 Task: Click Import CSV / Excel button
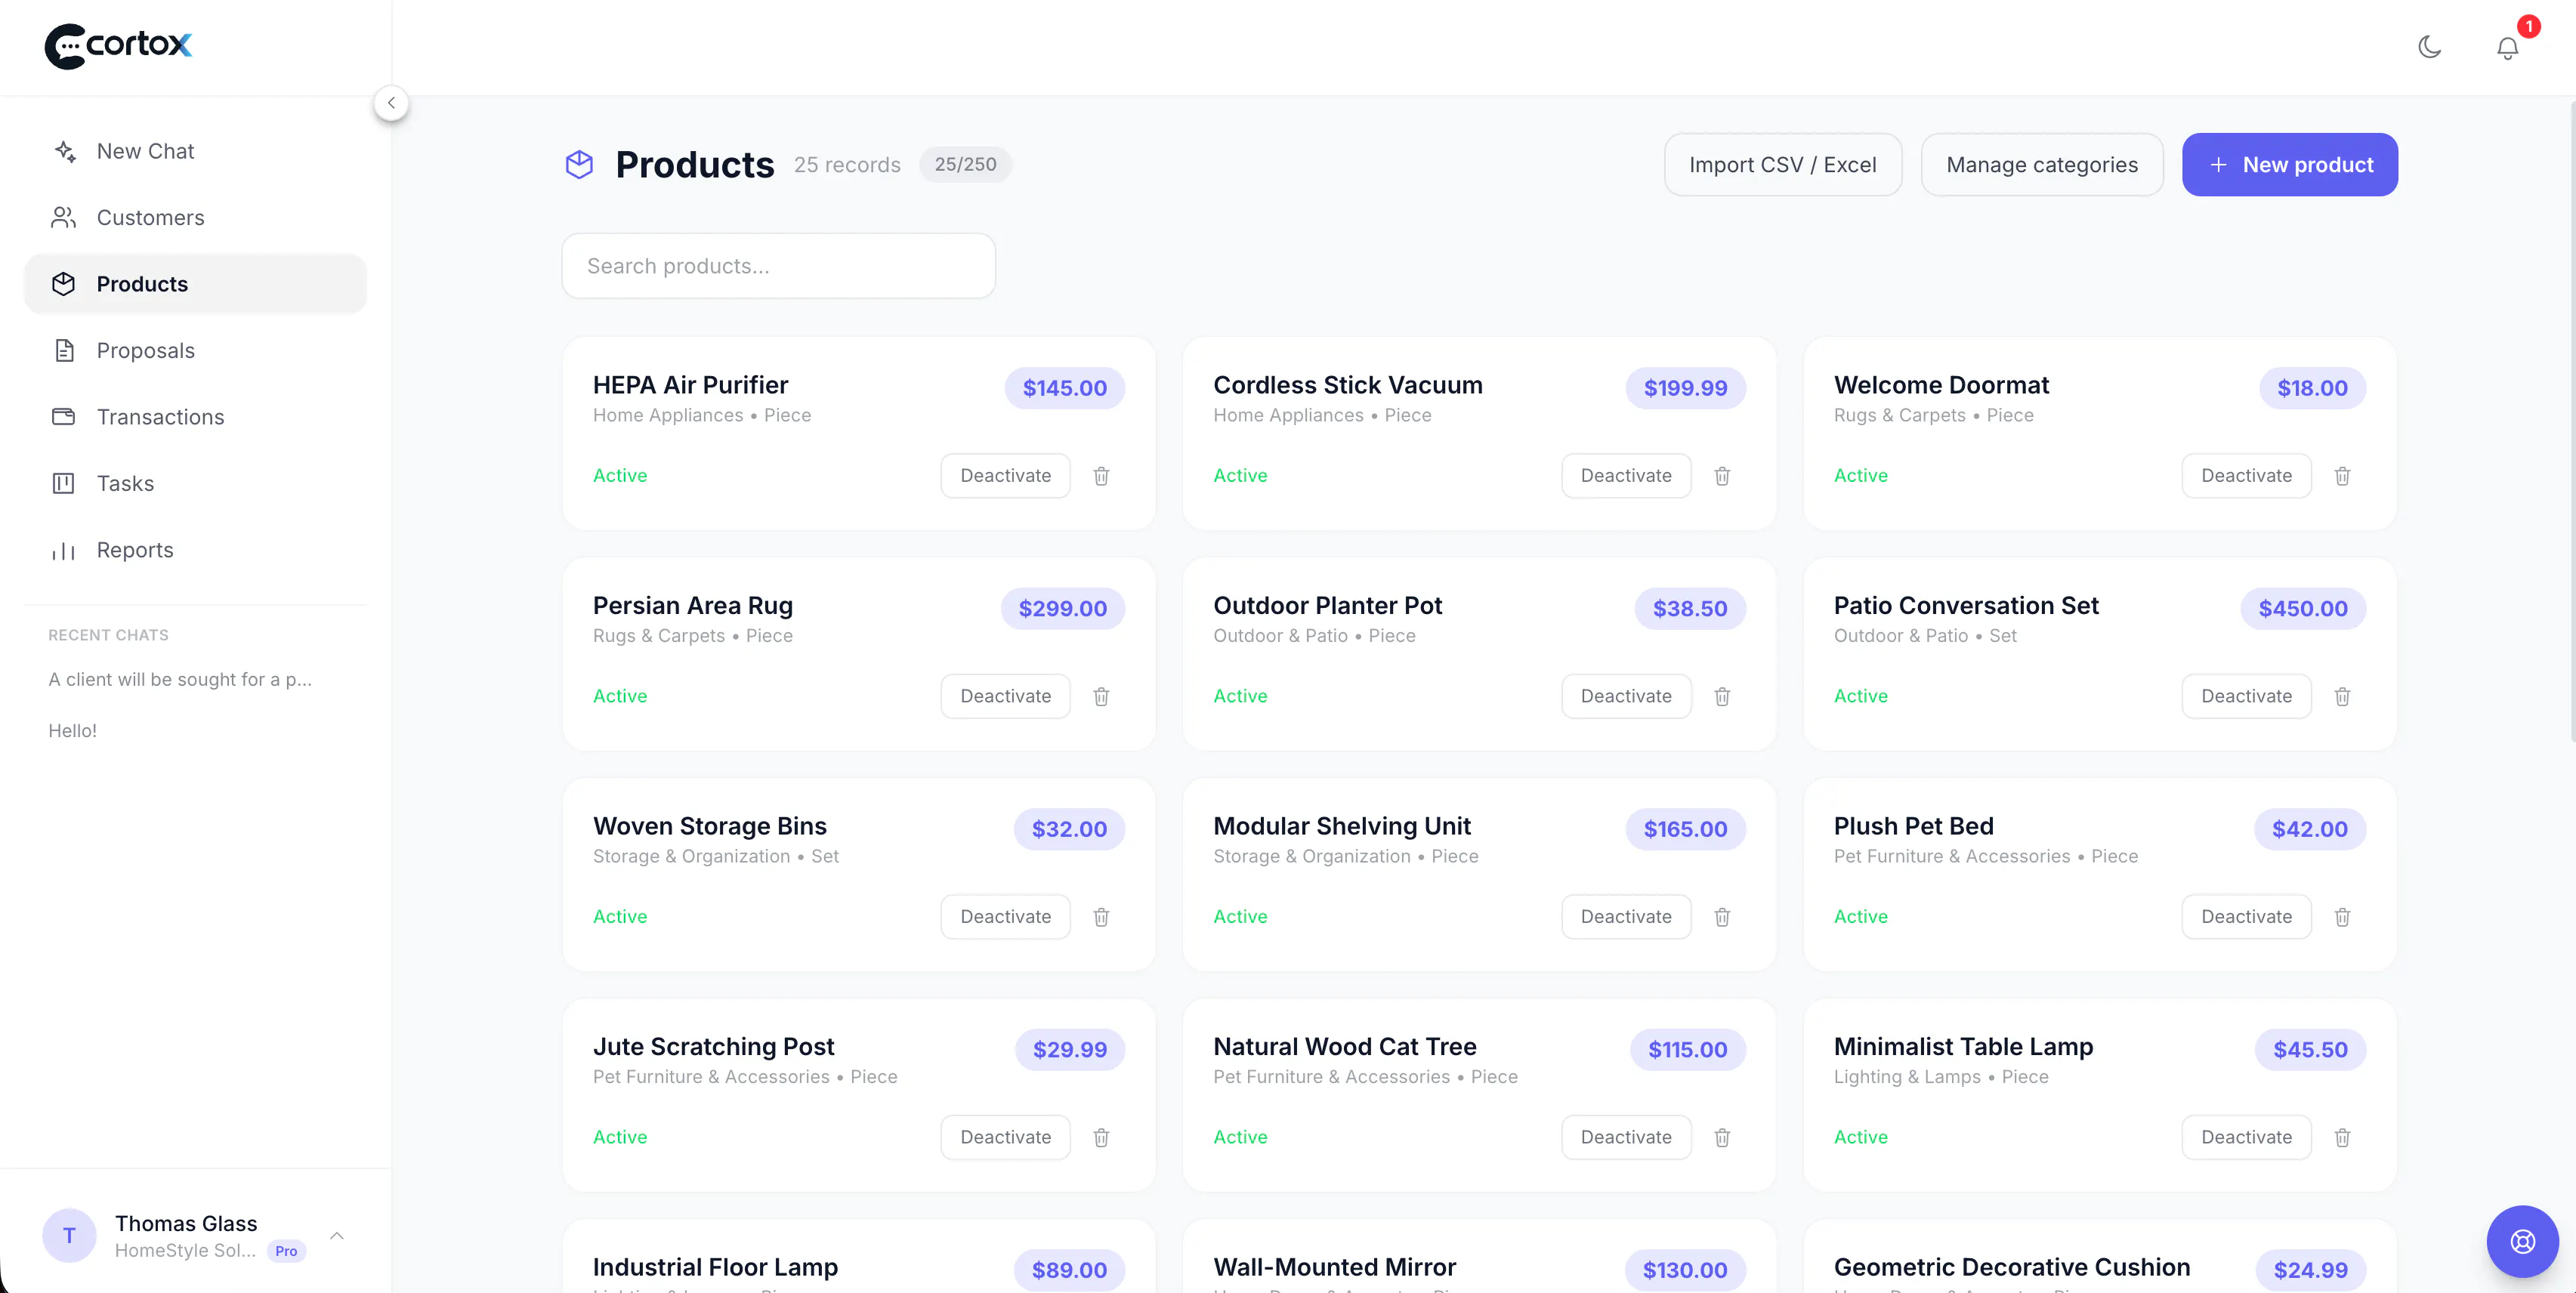pos(1782,165)
